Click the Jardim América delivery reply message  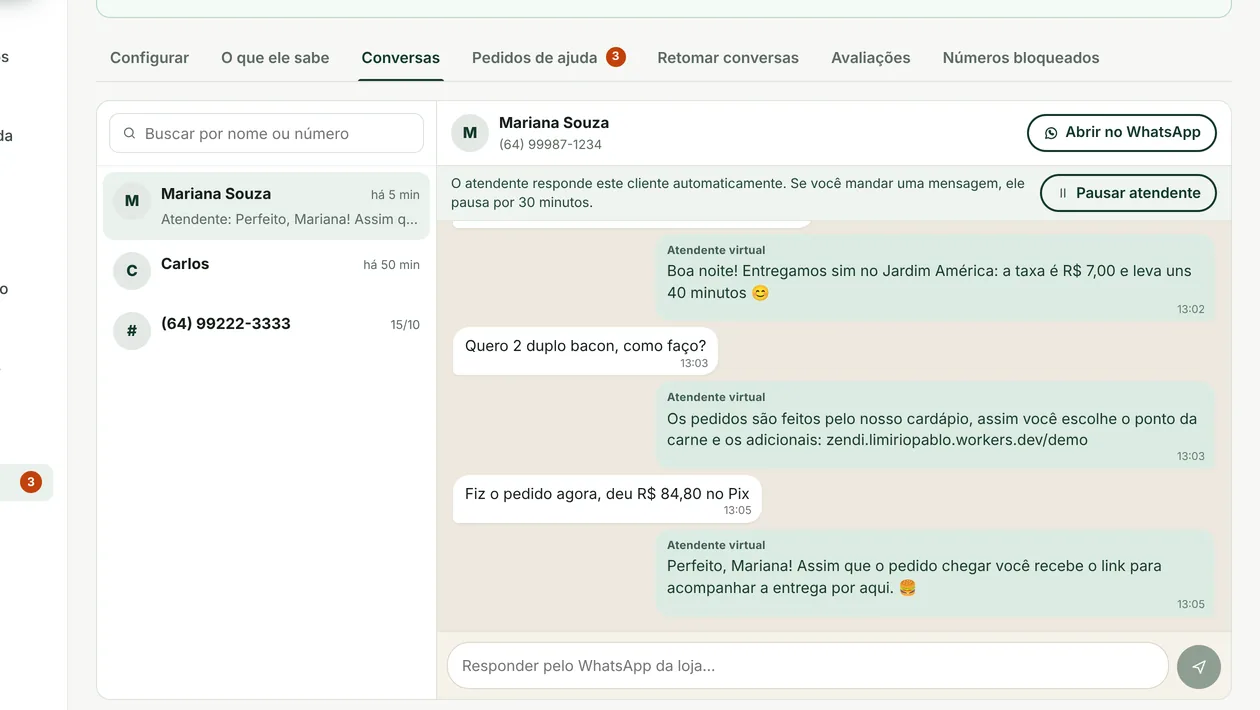[x=936, y=279]
